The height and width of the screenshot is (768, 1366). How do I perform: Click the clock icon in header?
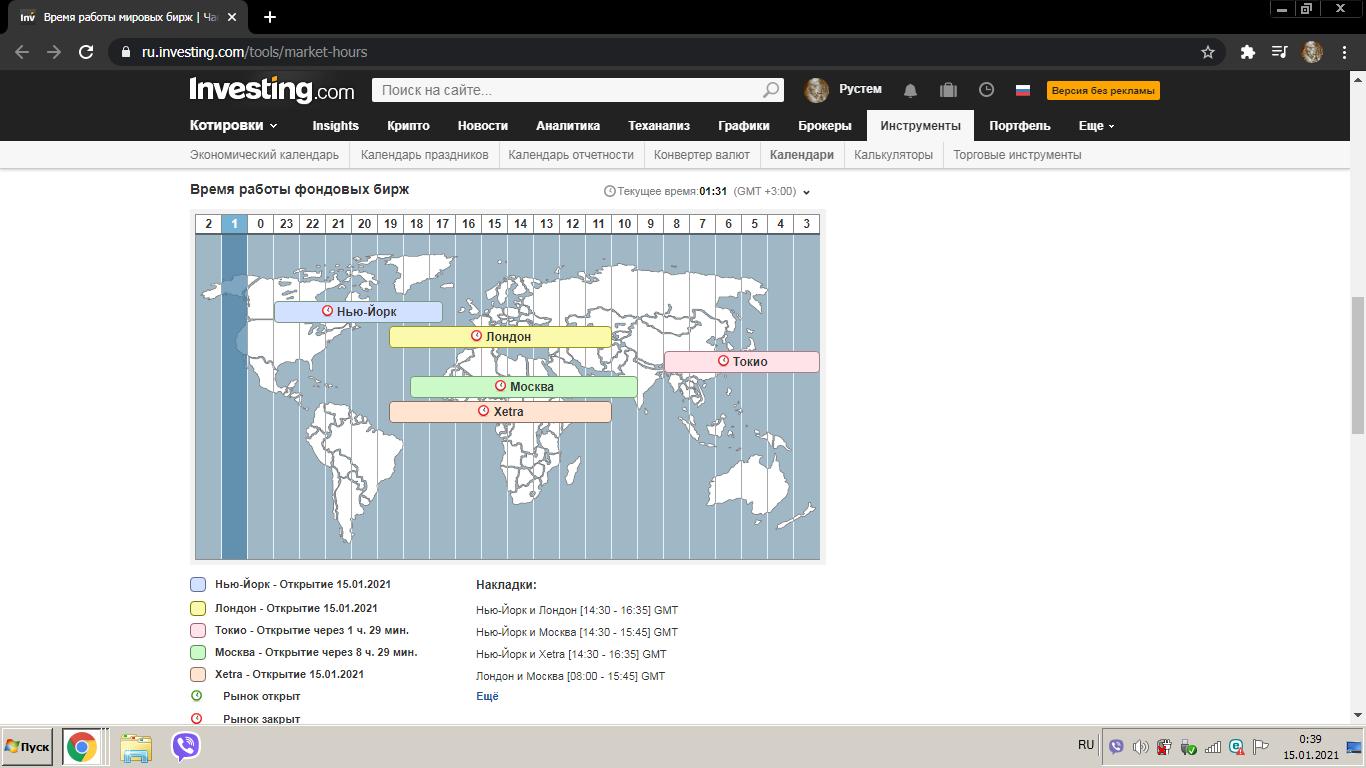click(986, 90)
